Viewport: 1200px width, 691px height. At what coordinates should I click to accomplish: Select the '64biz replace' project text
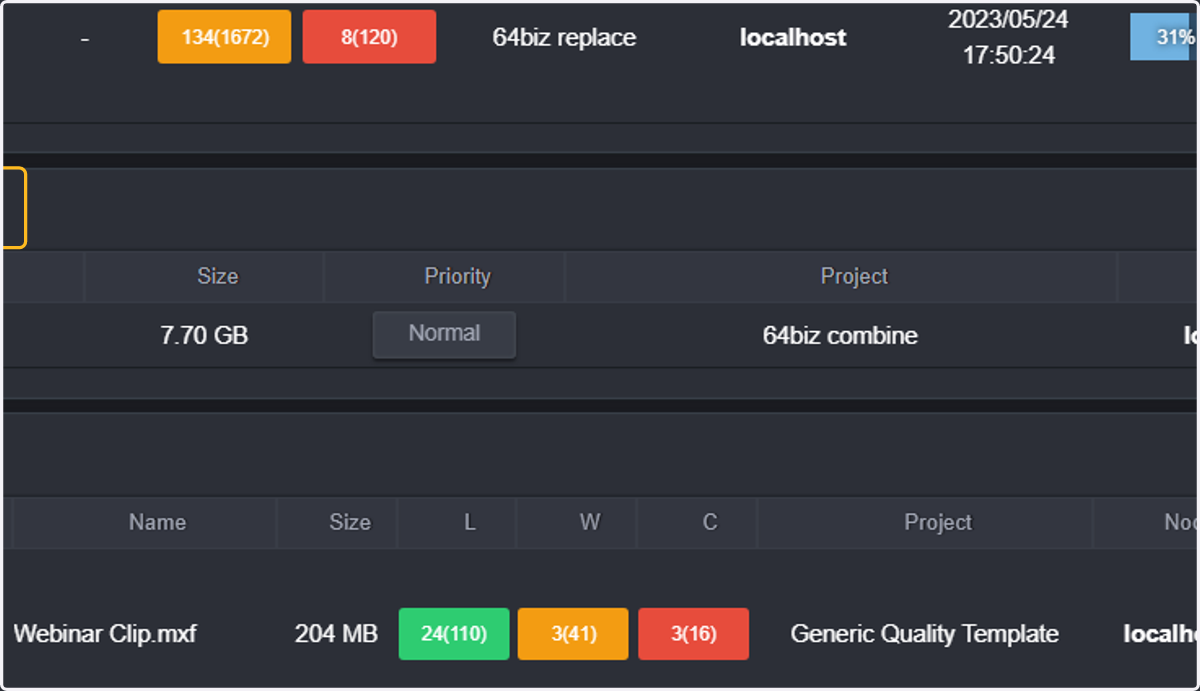coord(564,37)
